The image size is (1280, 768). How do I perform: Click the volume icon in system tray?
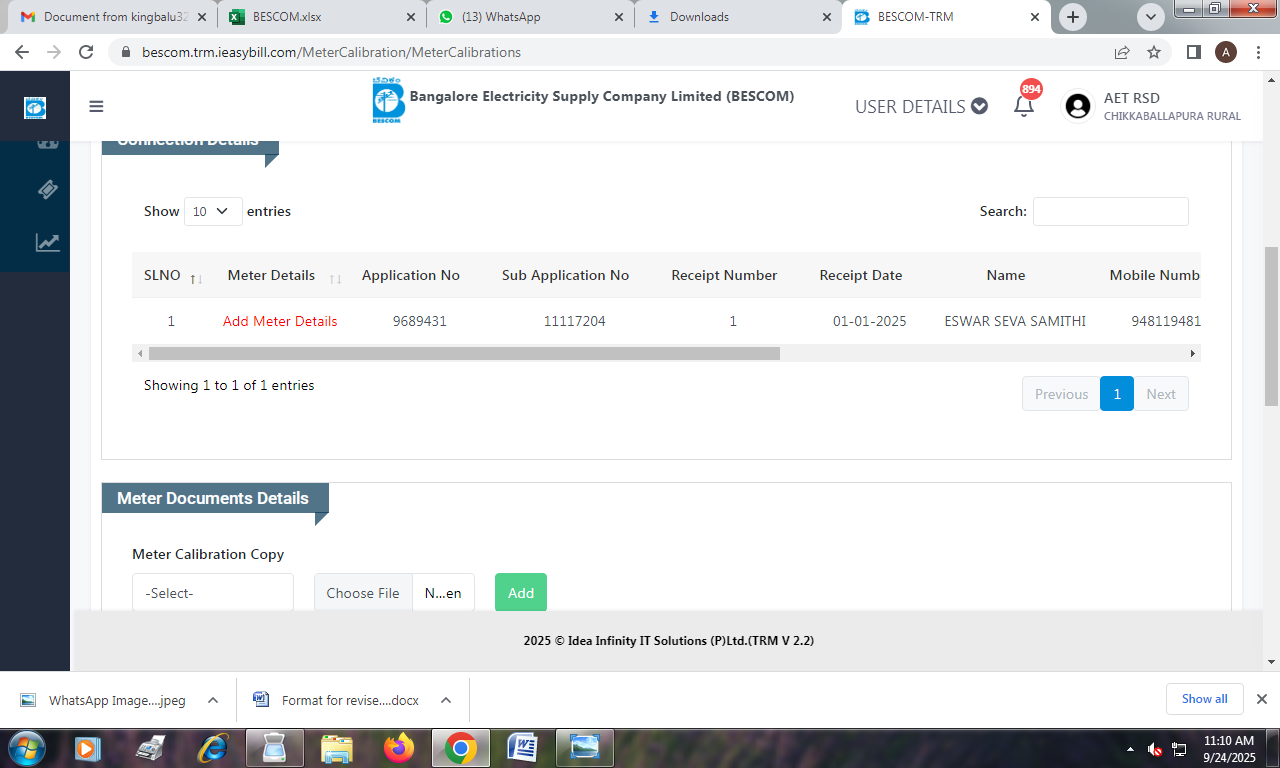click(1155, 749)
